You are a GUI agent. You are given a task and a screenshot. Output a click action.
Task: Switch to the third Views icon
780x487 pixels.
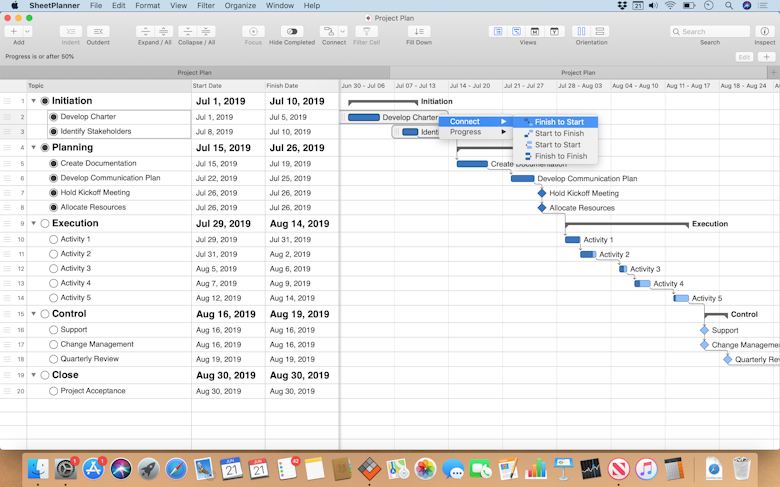click(535, 31)
